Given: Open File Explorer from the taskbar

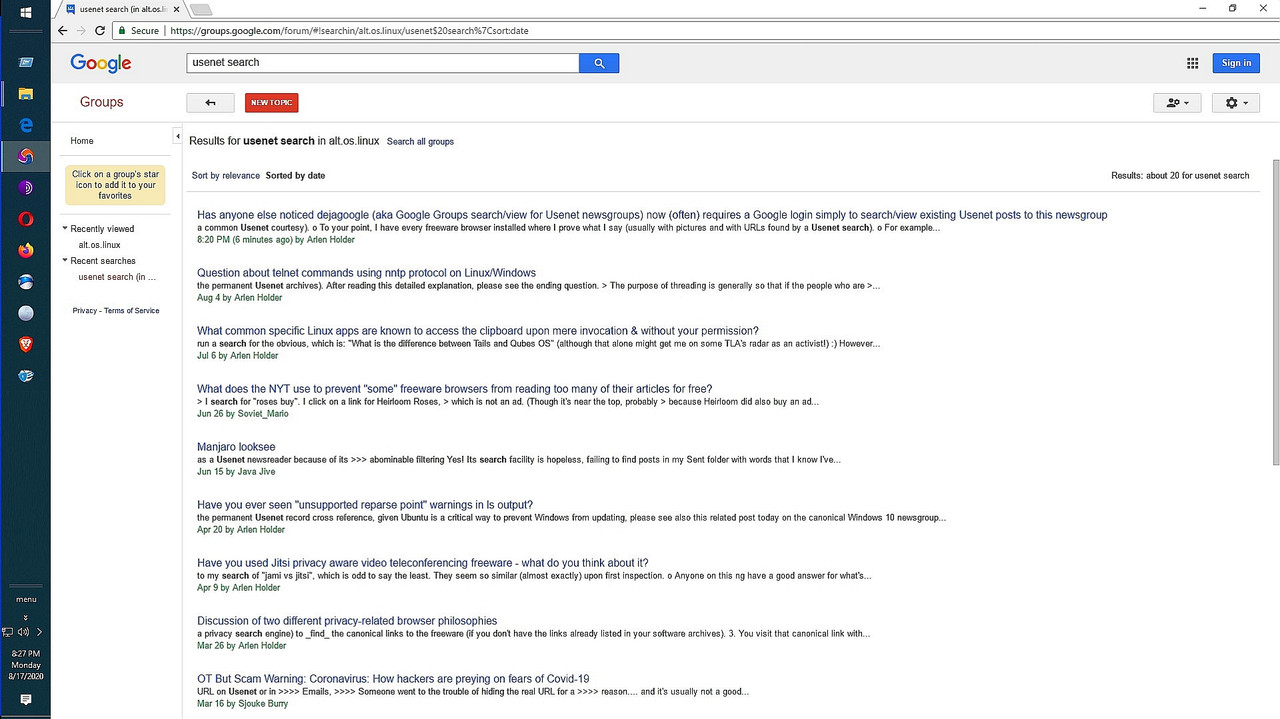Looking at the screenshot, I should pyautogui.click(x=26, y=94).
